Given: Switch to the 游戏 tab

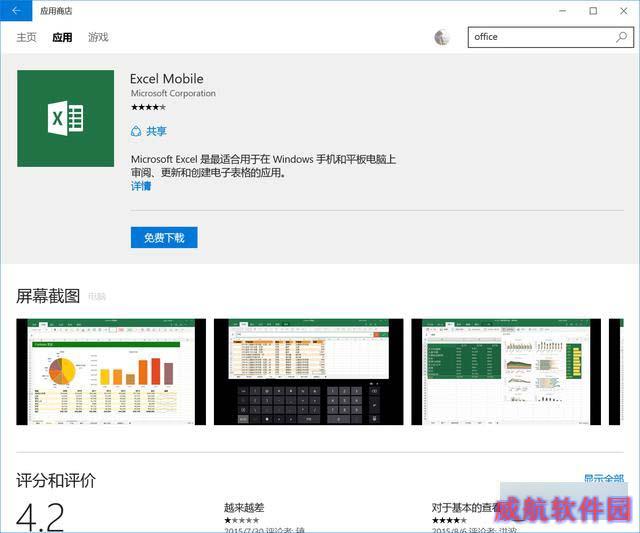Looking at the screenshot, I should (98, 38).
